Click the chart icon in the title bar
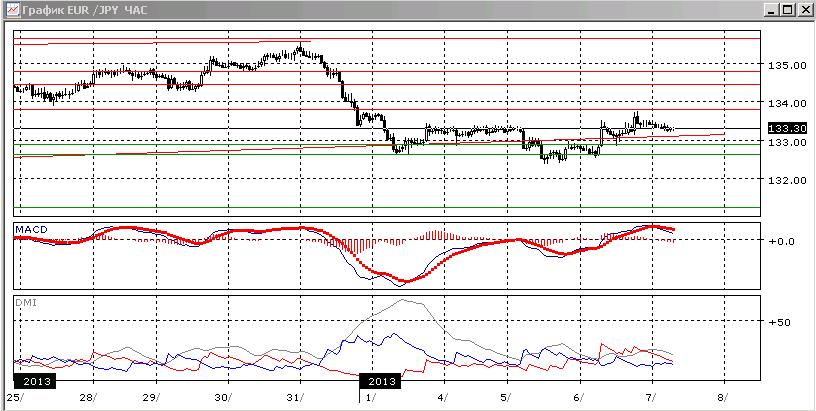The height and width of the screenshot is (411, 816). point(13,9)
